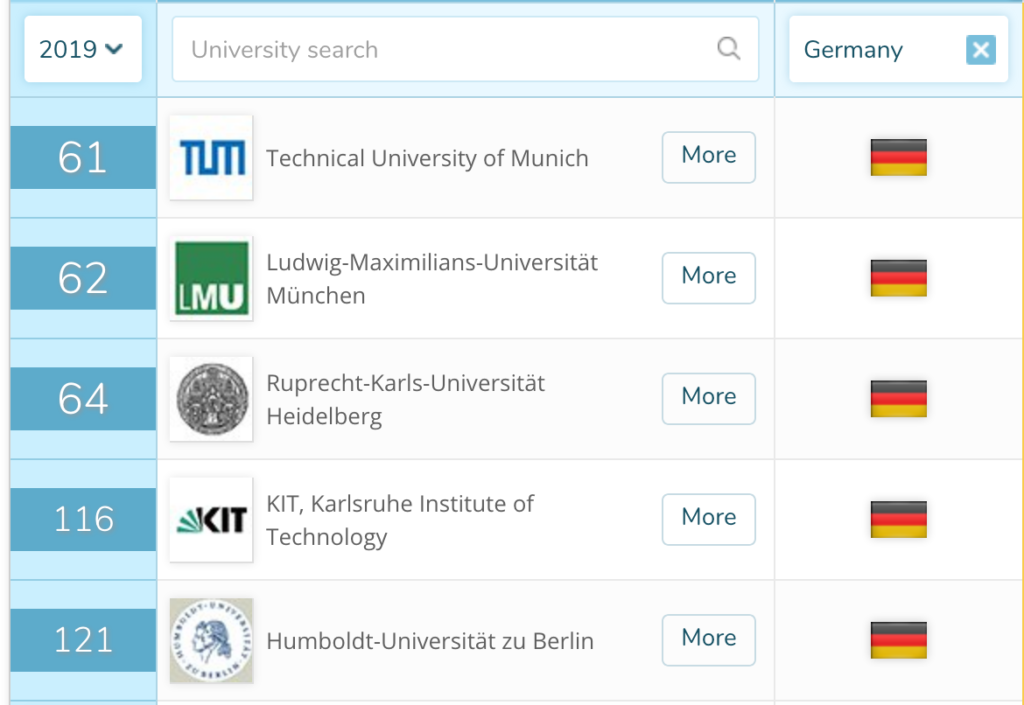Open More for Ludwig-Maximilians-Universität München
Image resolution: width=1024 pixels, height=705 pixels.
(709, 278)
